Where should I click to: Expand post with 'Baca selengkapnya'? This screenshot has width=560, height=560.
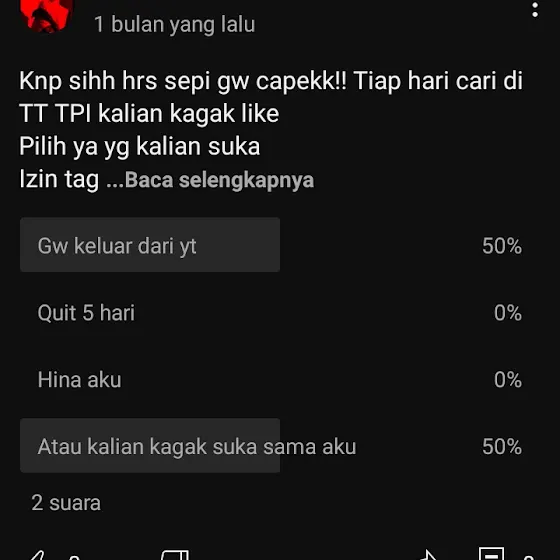coord(219,180)
